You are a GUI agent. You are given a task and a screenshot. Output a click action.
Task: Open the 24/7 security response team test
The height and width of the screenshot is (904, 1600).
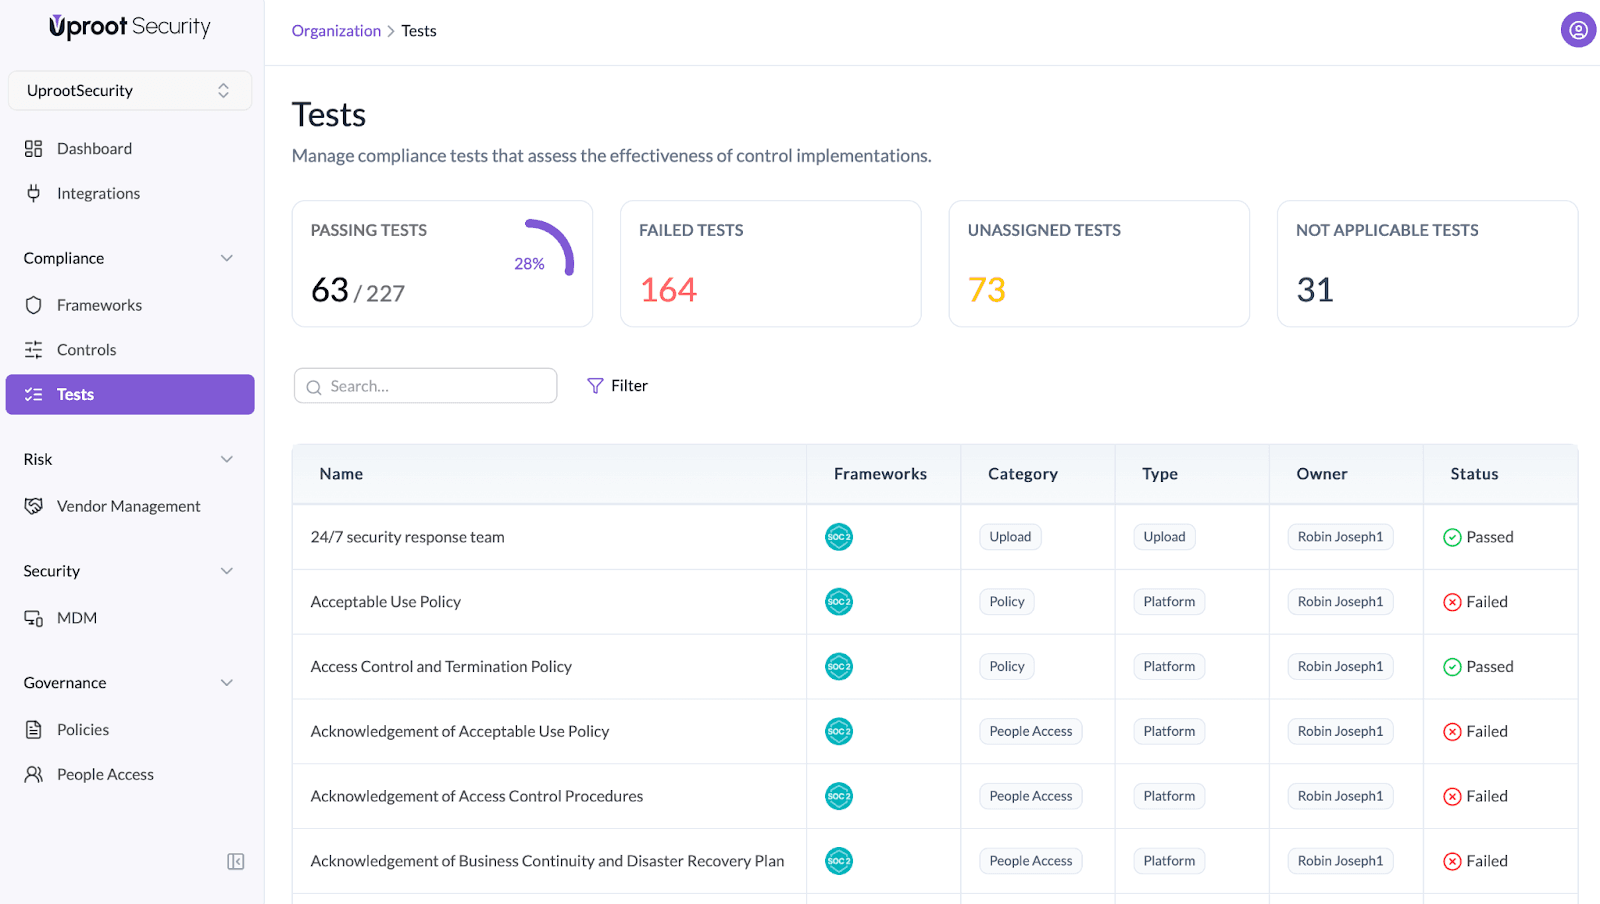tap(407, 537)
